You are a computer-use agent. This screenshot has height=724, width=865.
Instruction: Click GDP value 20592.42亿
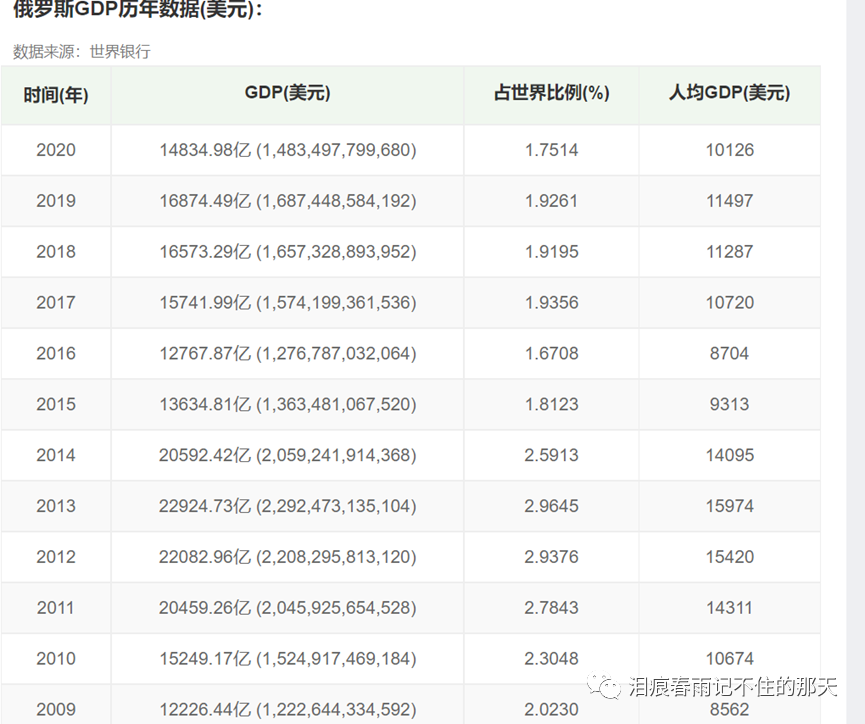(205, 455)
